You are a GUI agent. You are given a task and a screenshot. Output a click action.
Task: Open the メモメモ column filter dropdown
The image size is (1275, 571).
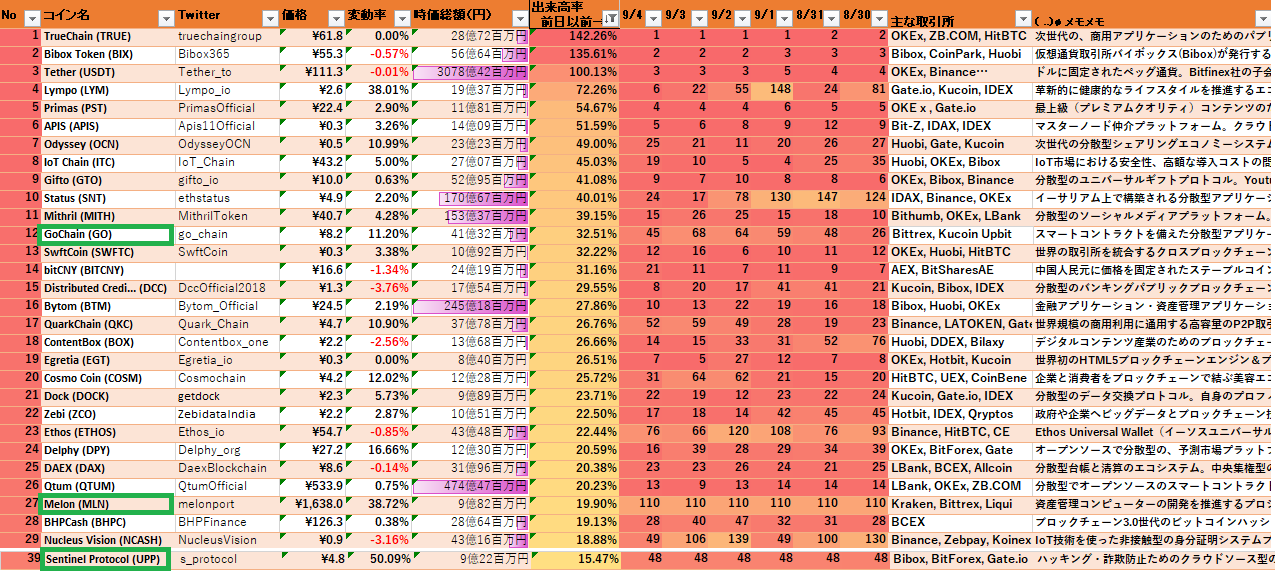click(x=1264, y=18)
